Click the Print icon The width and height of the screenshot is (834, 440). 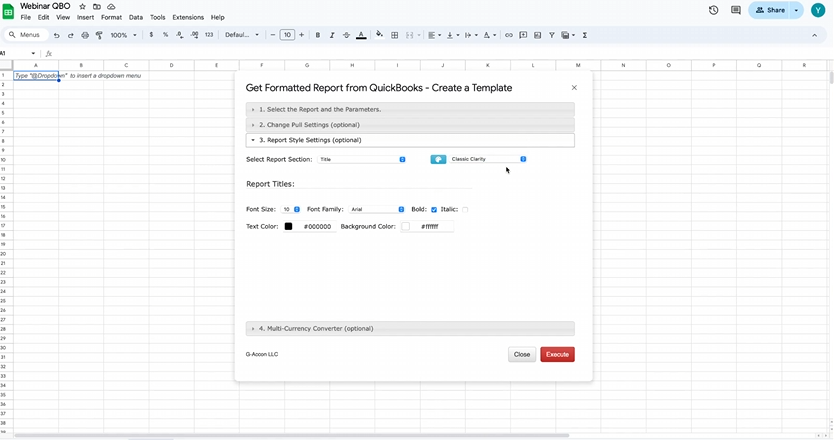[x=85, y=35]
